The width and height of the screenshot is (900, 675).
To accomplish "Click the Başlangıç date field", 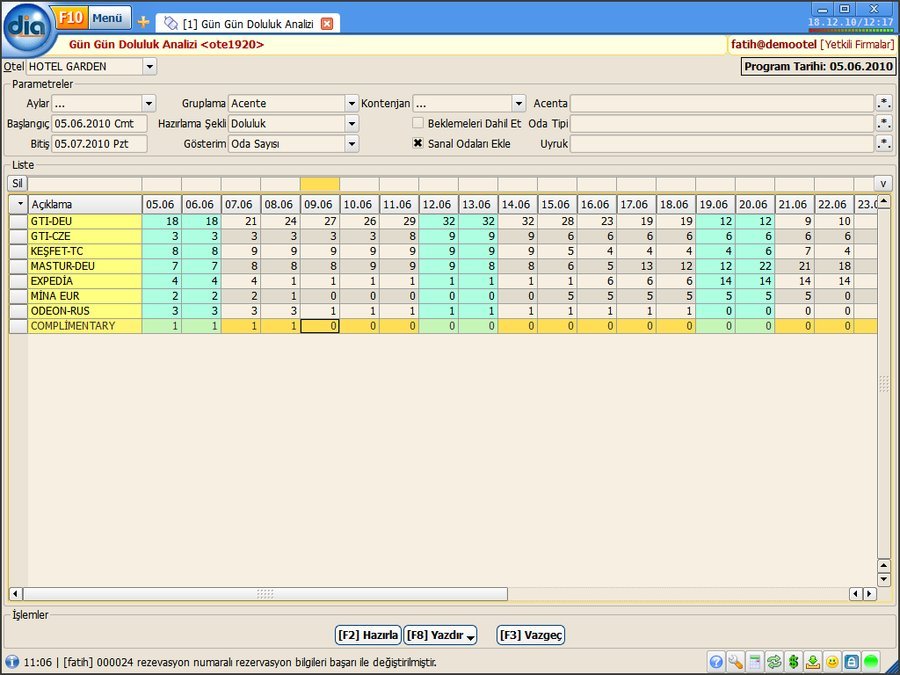I will [99, 123].
